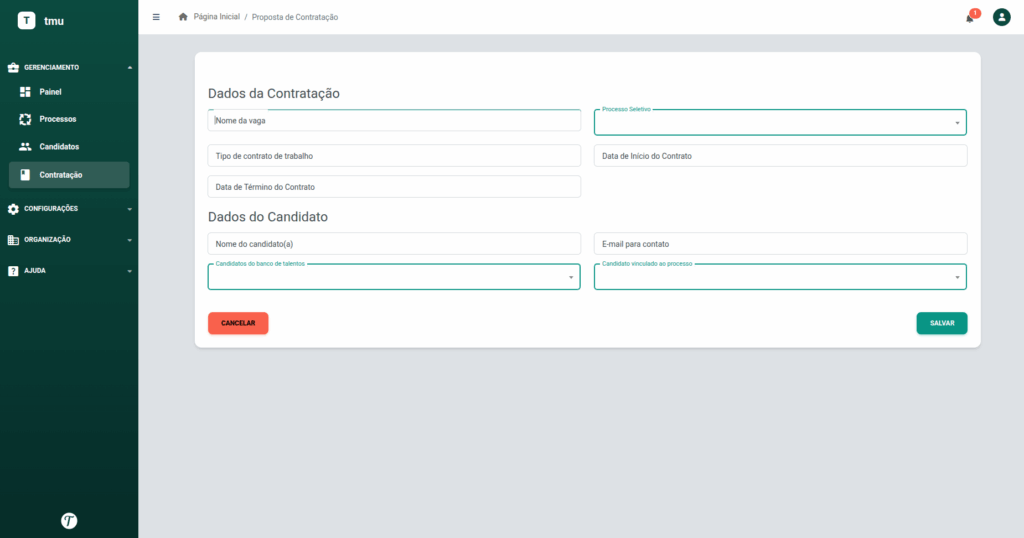The height and width of the screenshot is (538, 1024).
Task: Click the Nome do candidato(a) field
Action: point(394,244)
